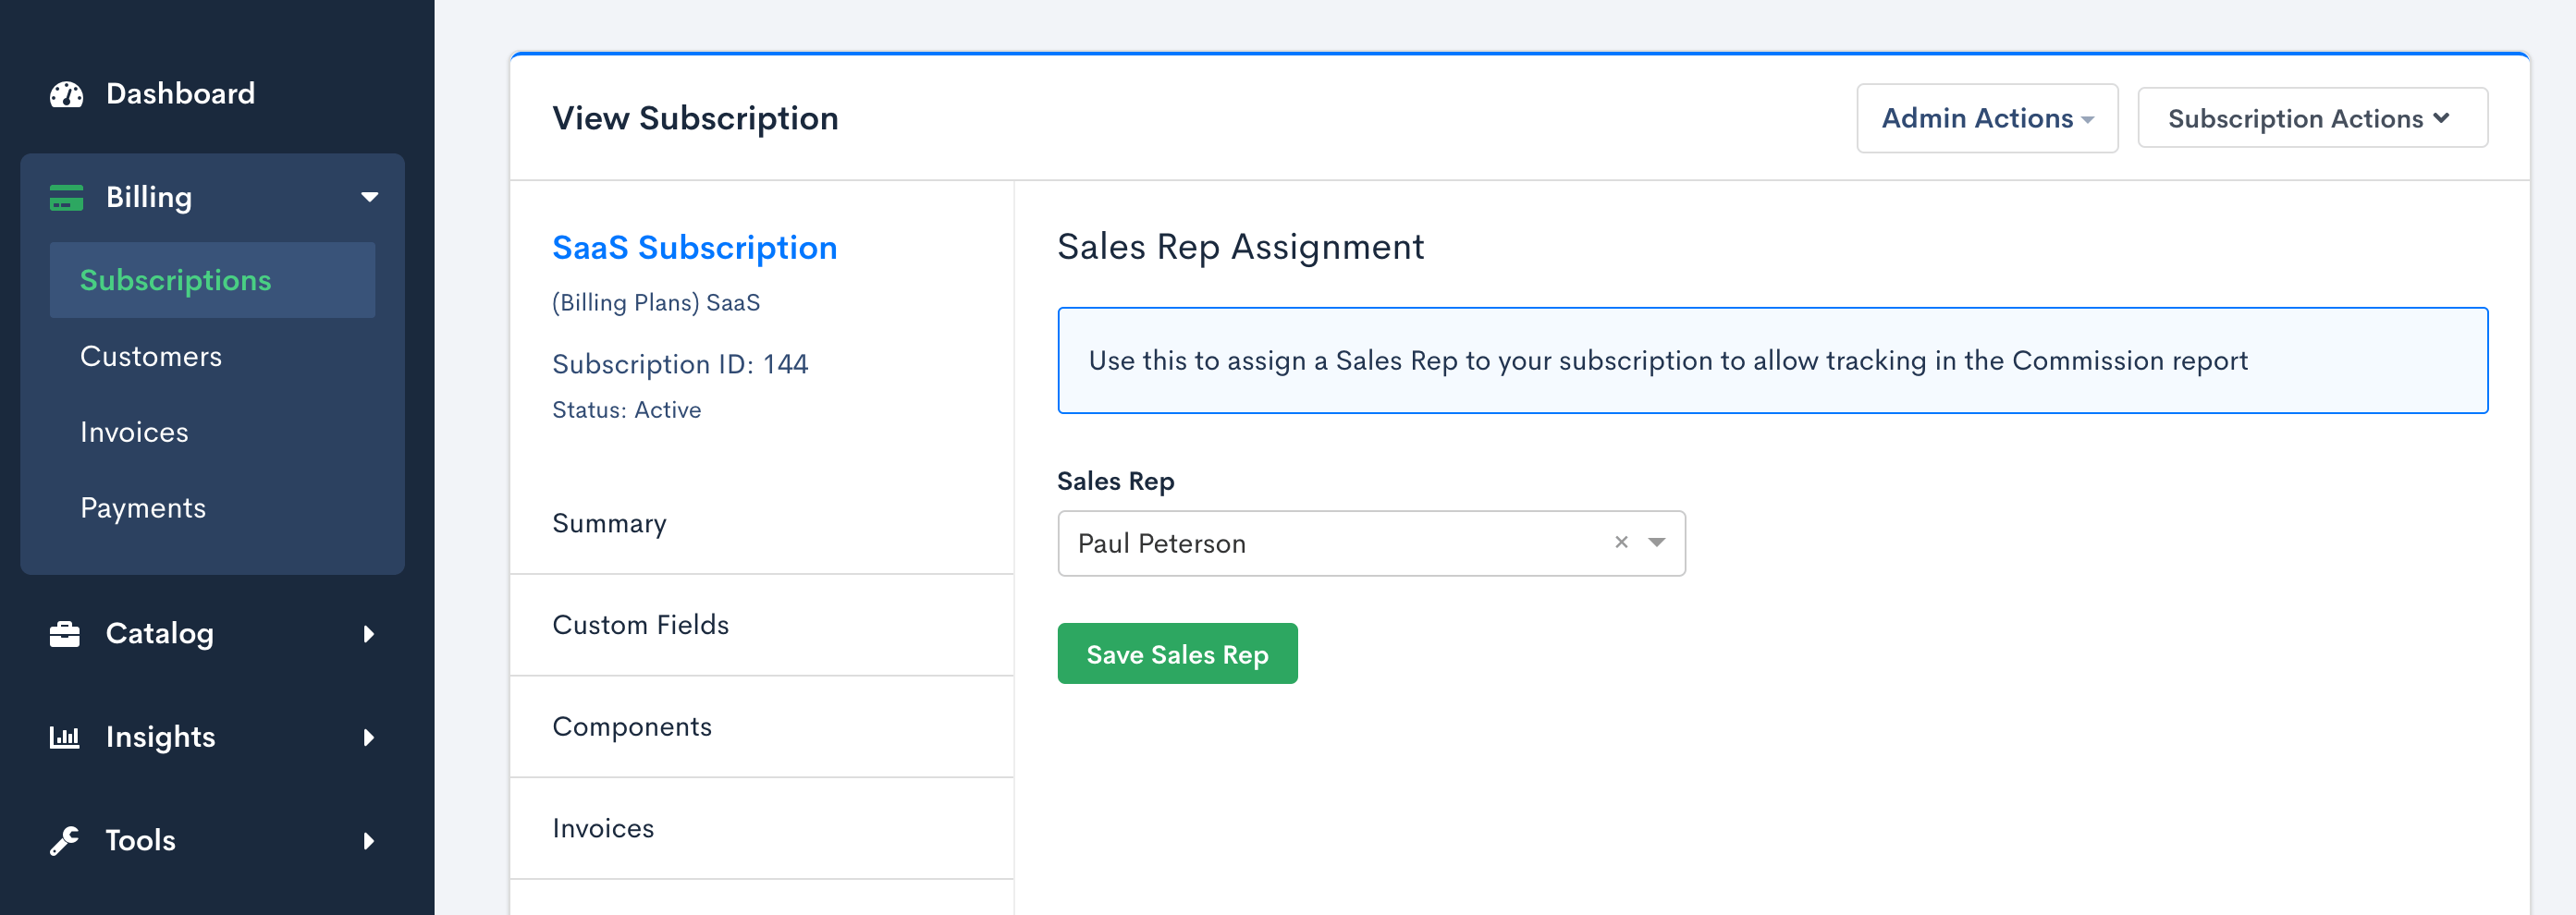Open the SaaS Subscription link

[694, 248]
